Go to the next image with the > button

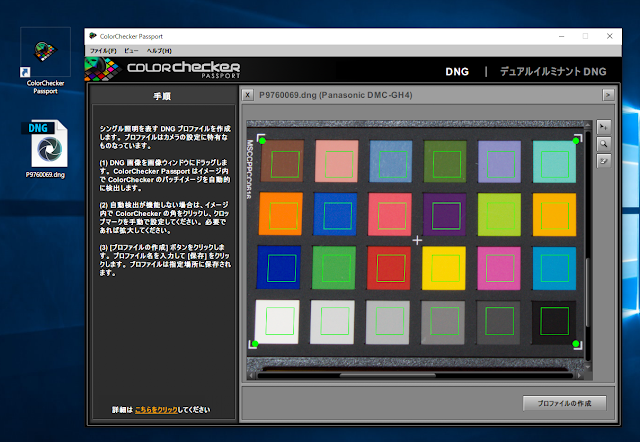pyautogui.click(x=608, y=95)
